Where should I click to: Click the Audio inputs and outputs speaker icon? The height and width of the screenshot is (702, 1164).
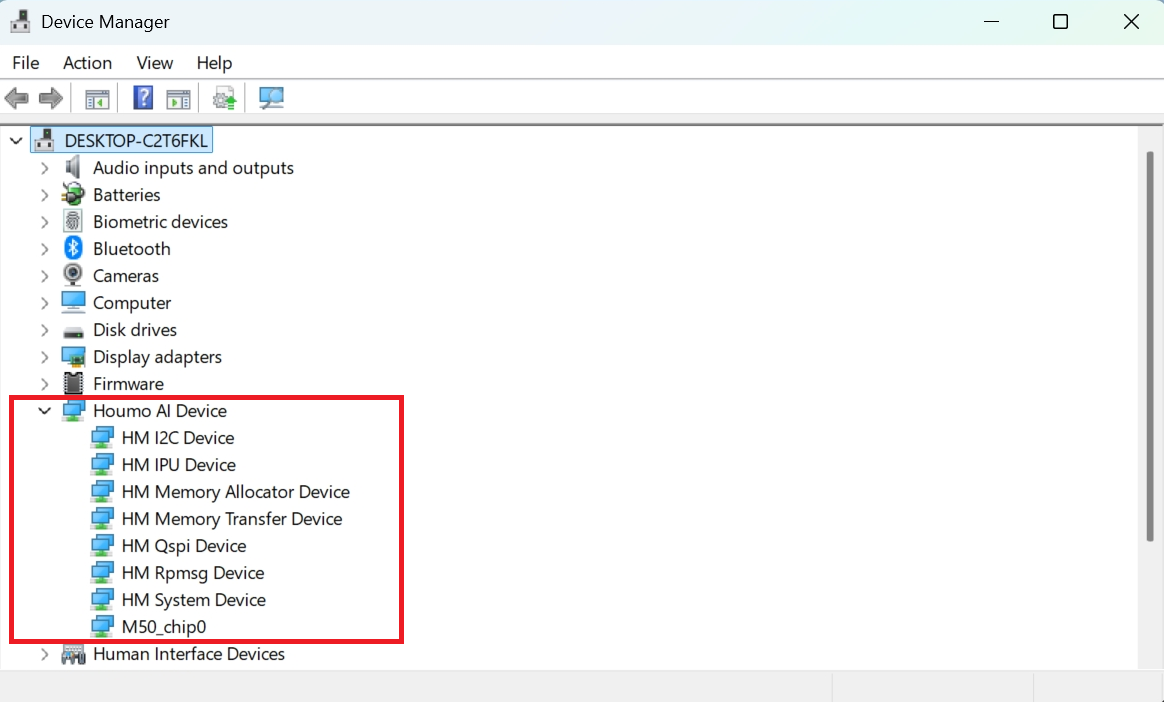[73, 168]
